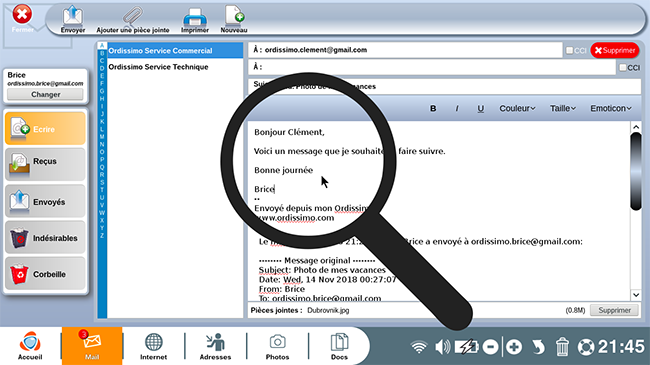Screen dimensions: 650x365
Task: Click the Imprimer printer icon
Action: click(x=195, y=19)
